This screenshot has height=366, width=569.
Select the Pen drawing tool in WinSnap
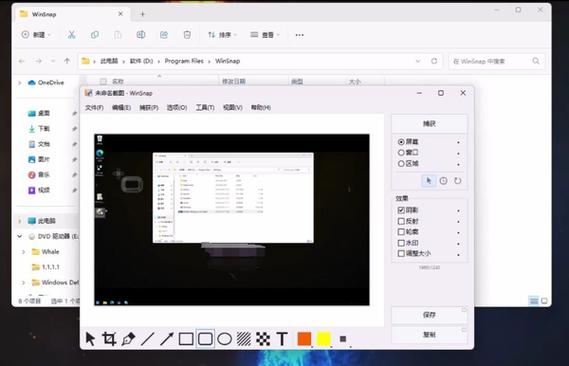tap(128, 339)
